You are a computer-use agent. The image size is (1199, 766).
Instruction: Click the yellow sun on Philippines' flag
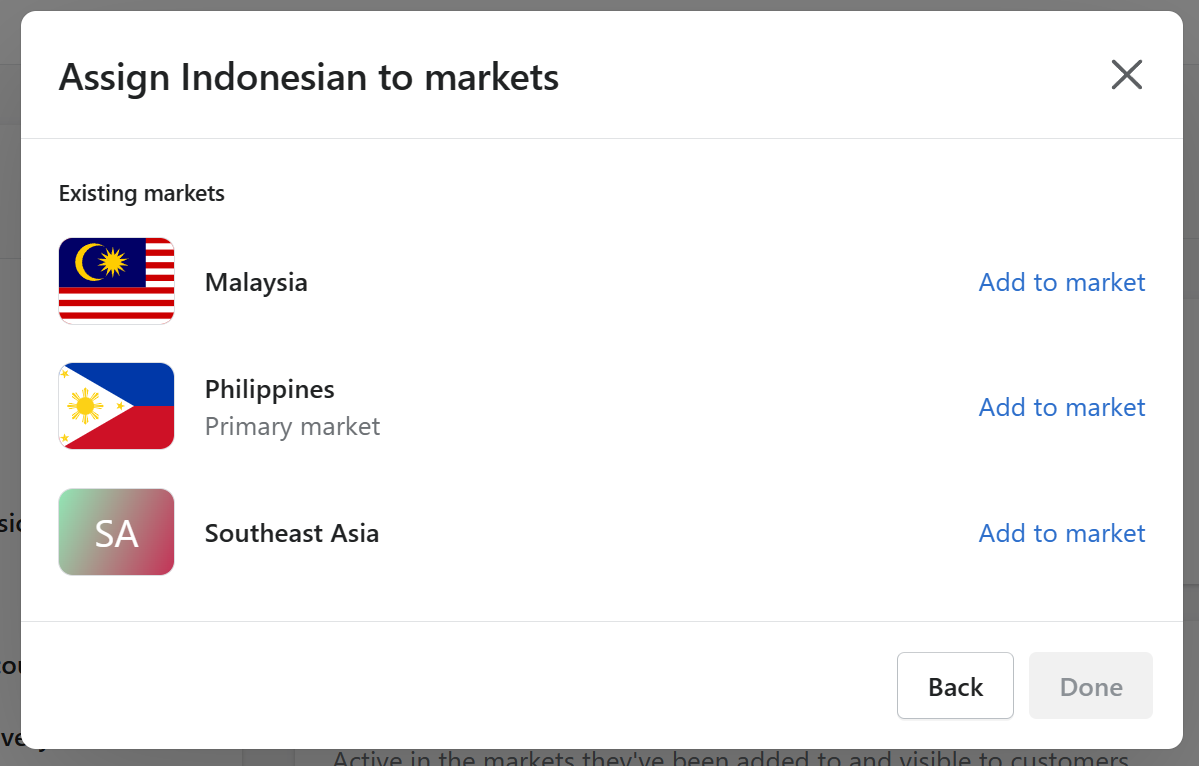[85, 406]
